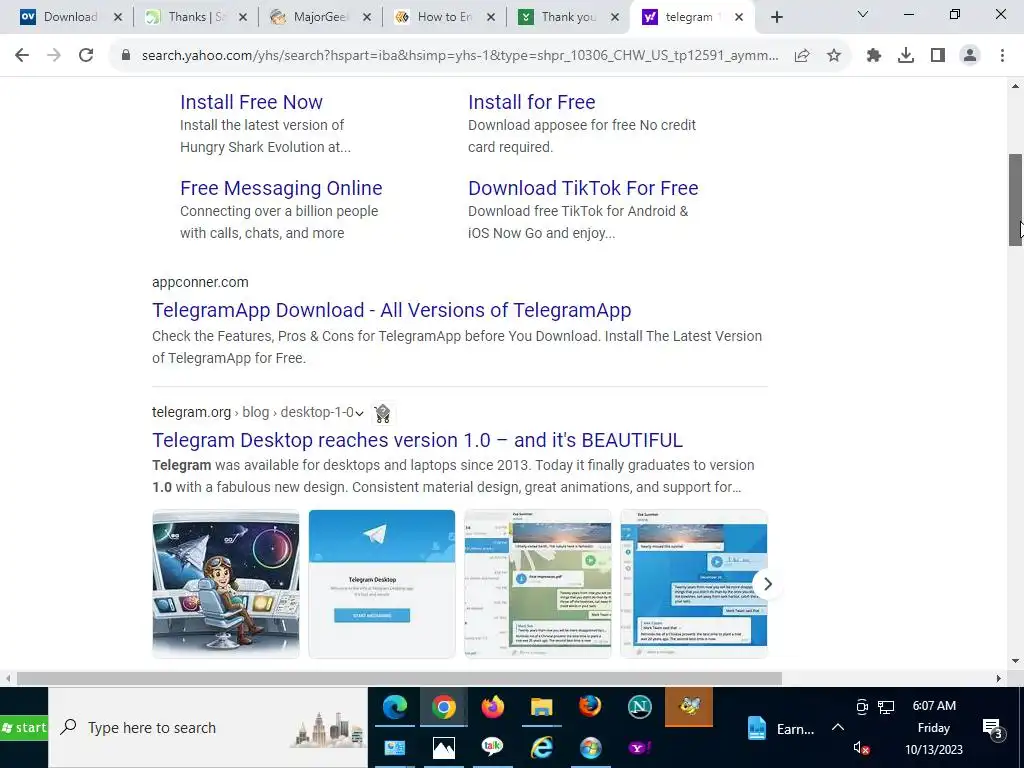Open TelegramApp Download All Versions link
Image resolution: width=1024 pixels, height=768 pixels.
tap(392, 310)
